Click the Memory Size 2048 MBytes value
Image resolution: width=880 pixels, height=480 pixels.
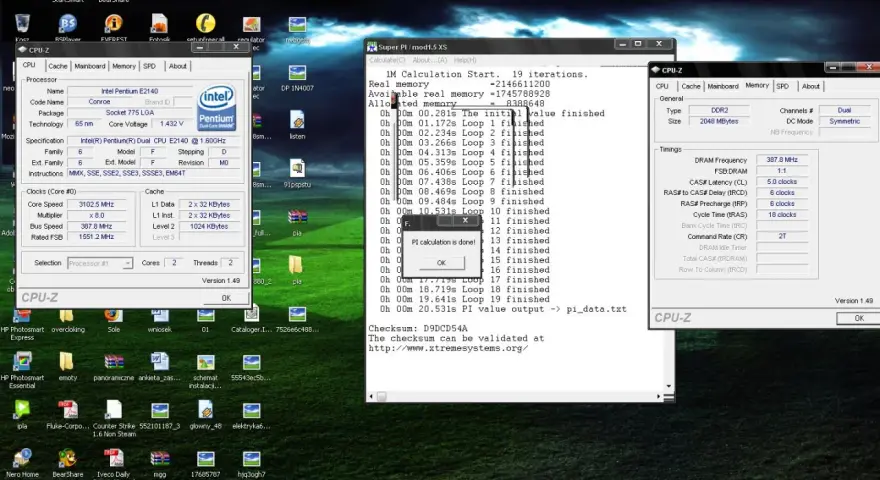click(719, 121)
